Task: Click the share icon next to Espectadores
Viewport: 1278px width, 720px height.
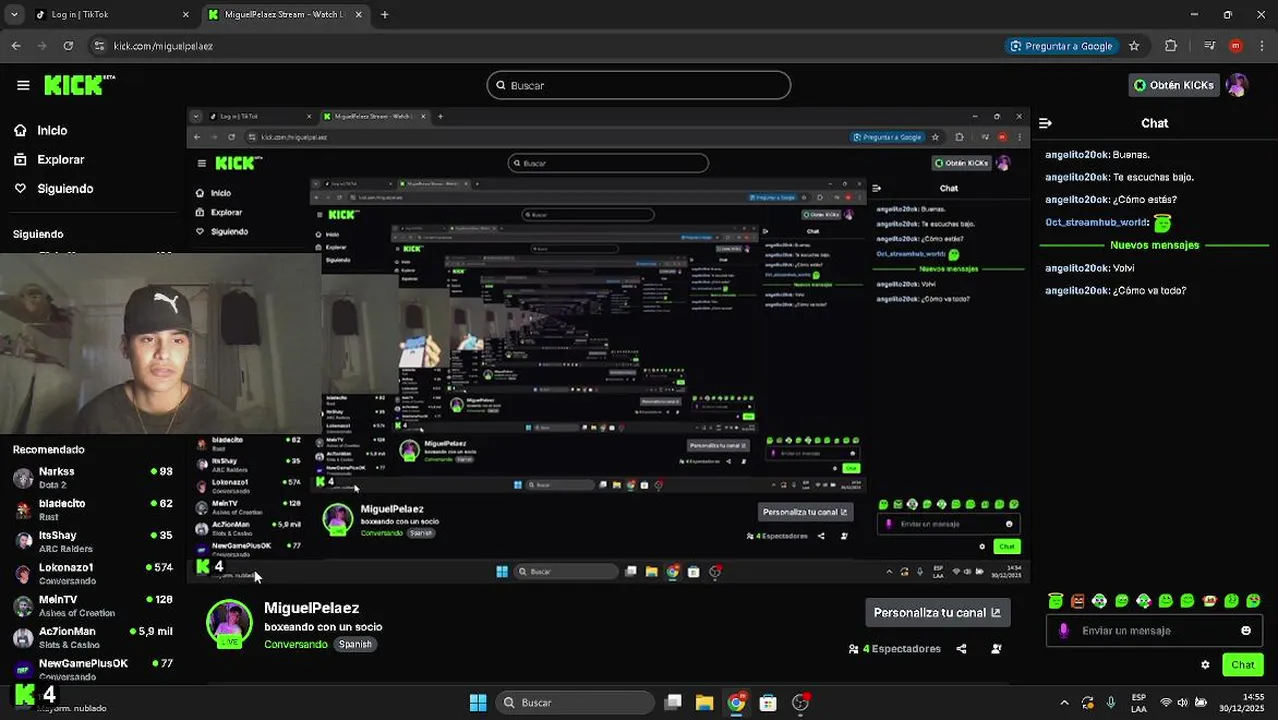Action: pos(961,649)
